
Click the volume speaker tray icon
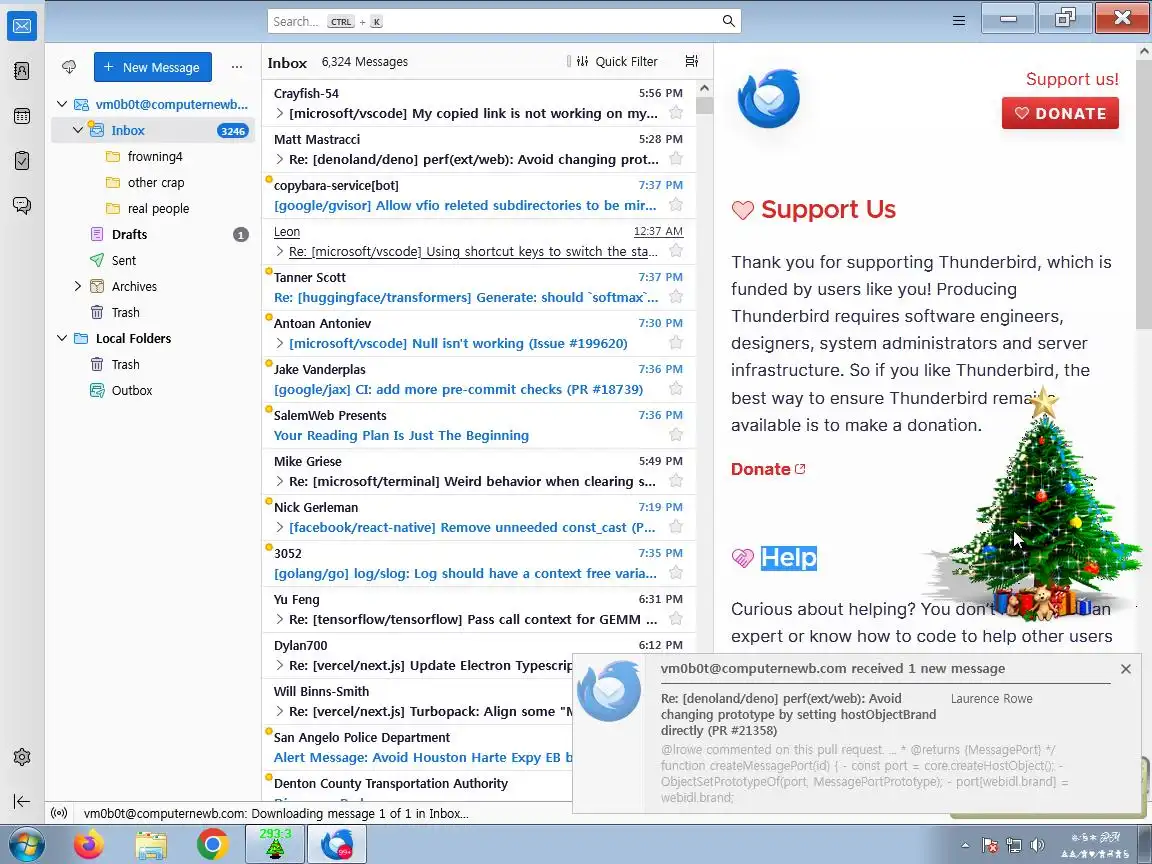[x=1037, y=845]
